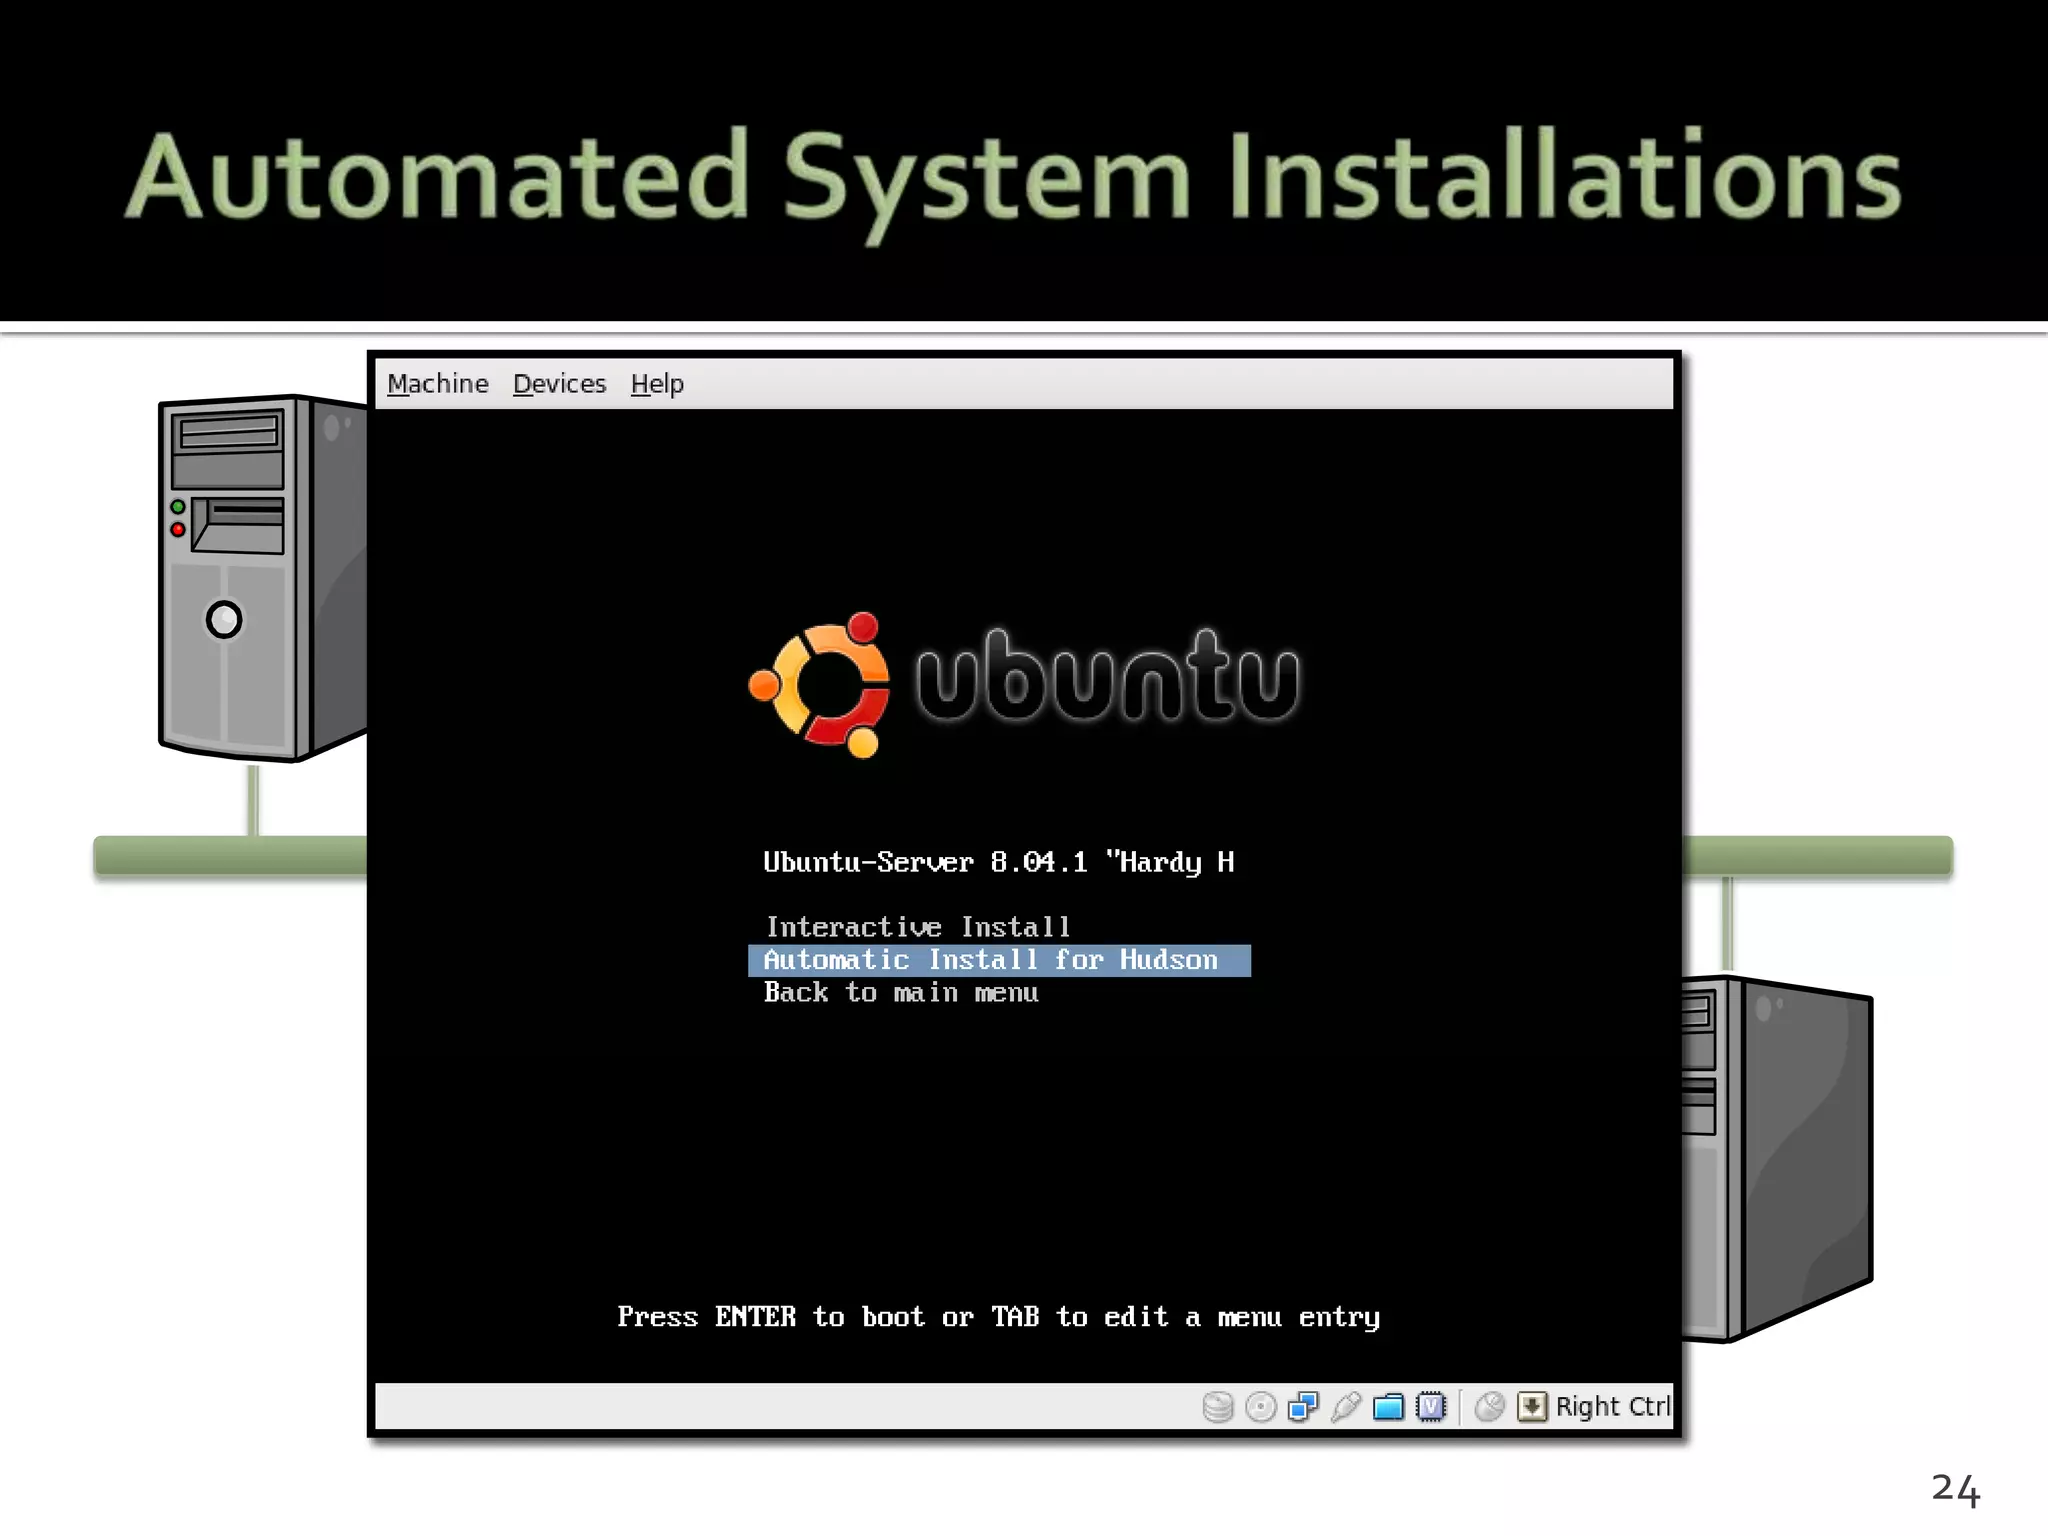Open the Devices menu
Viewport: 2048px width, 1536px height.
click(559, 384)
